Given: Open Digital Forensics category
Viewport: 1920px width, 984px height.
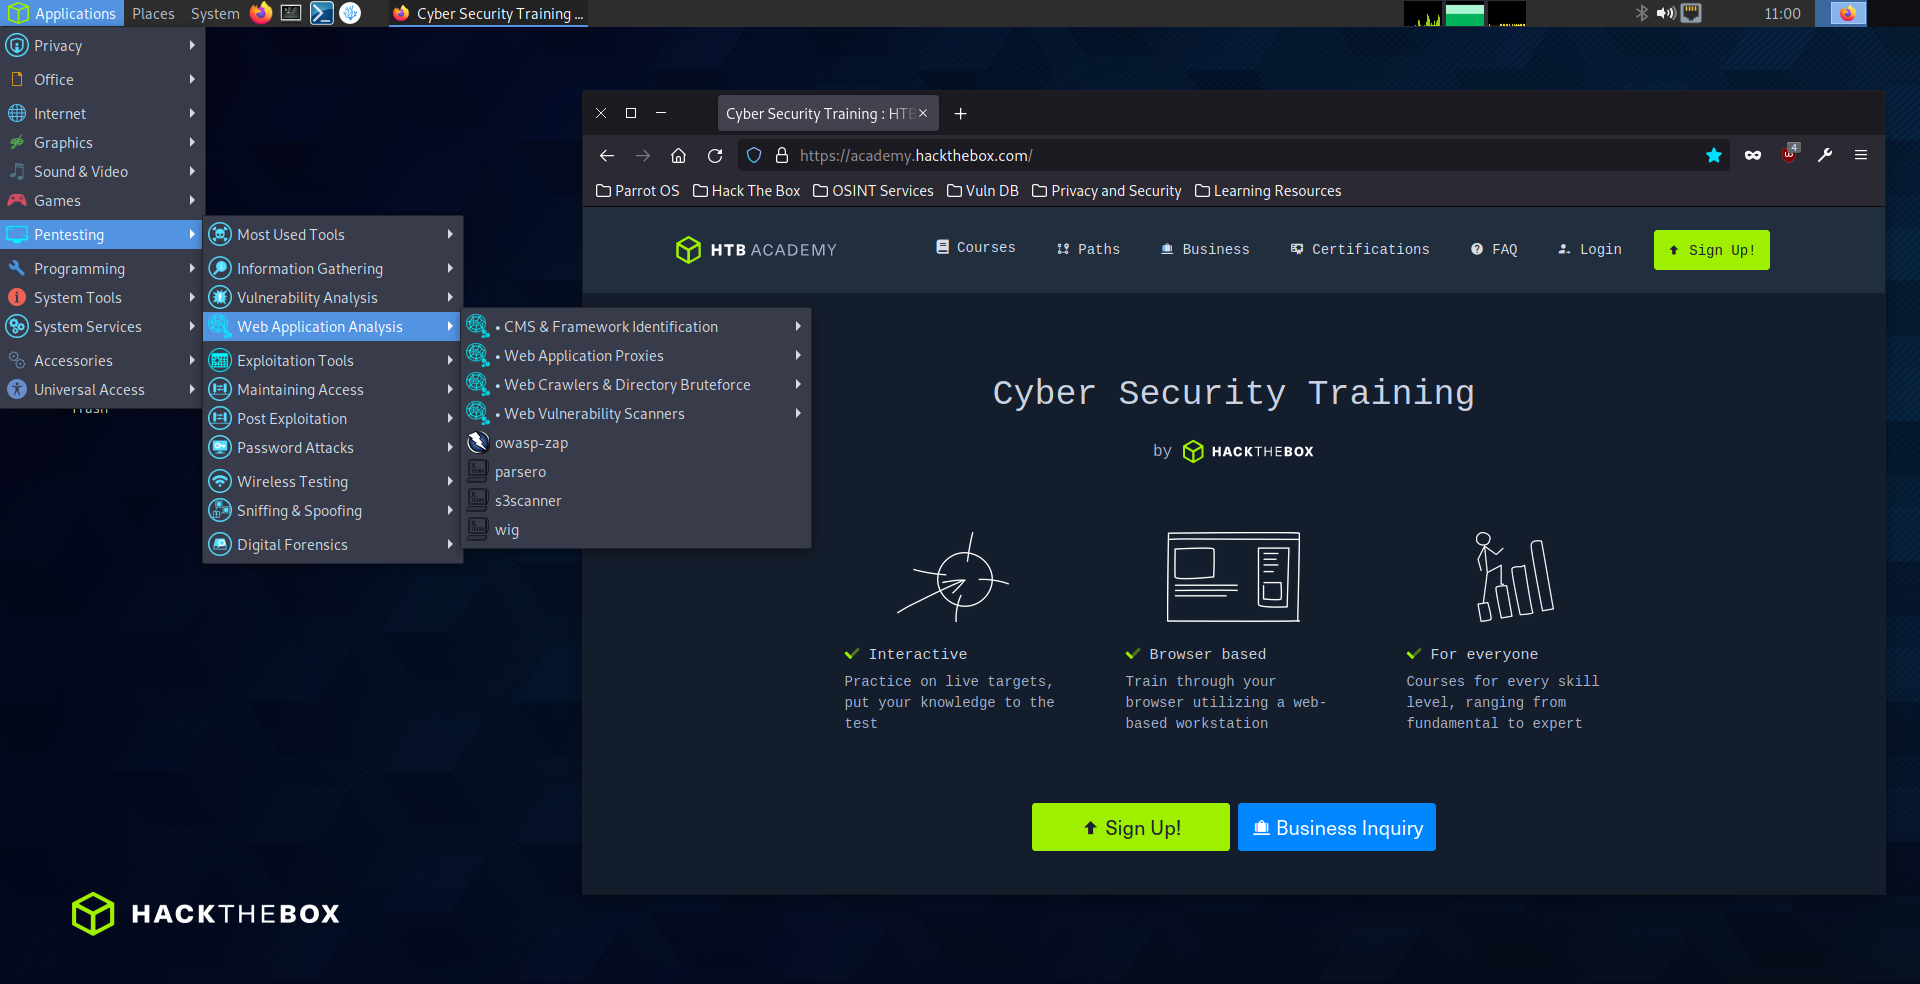Looking at the screenshot, I should (332, 545).
